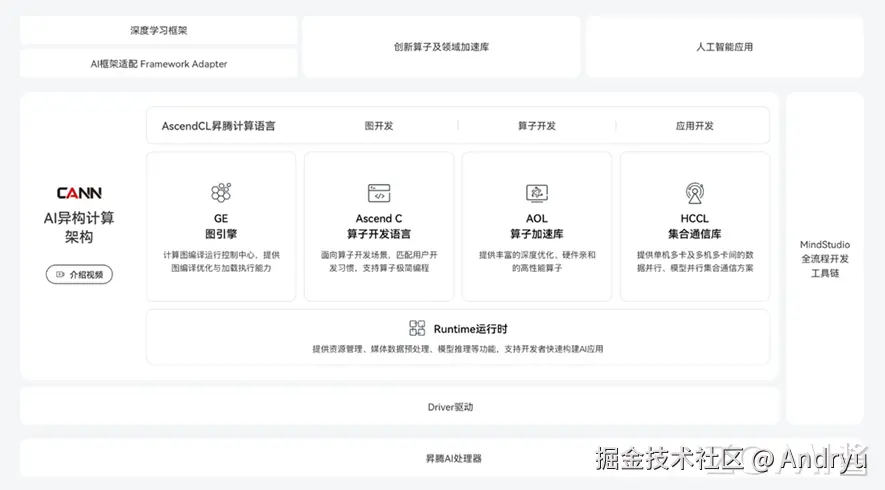Click the Ascend C code window icon
This screenshot has height=490, width=885.
[379, 193]
